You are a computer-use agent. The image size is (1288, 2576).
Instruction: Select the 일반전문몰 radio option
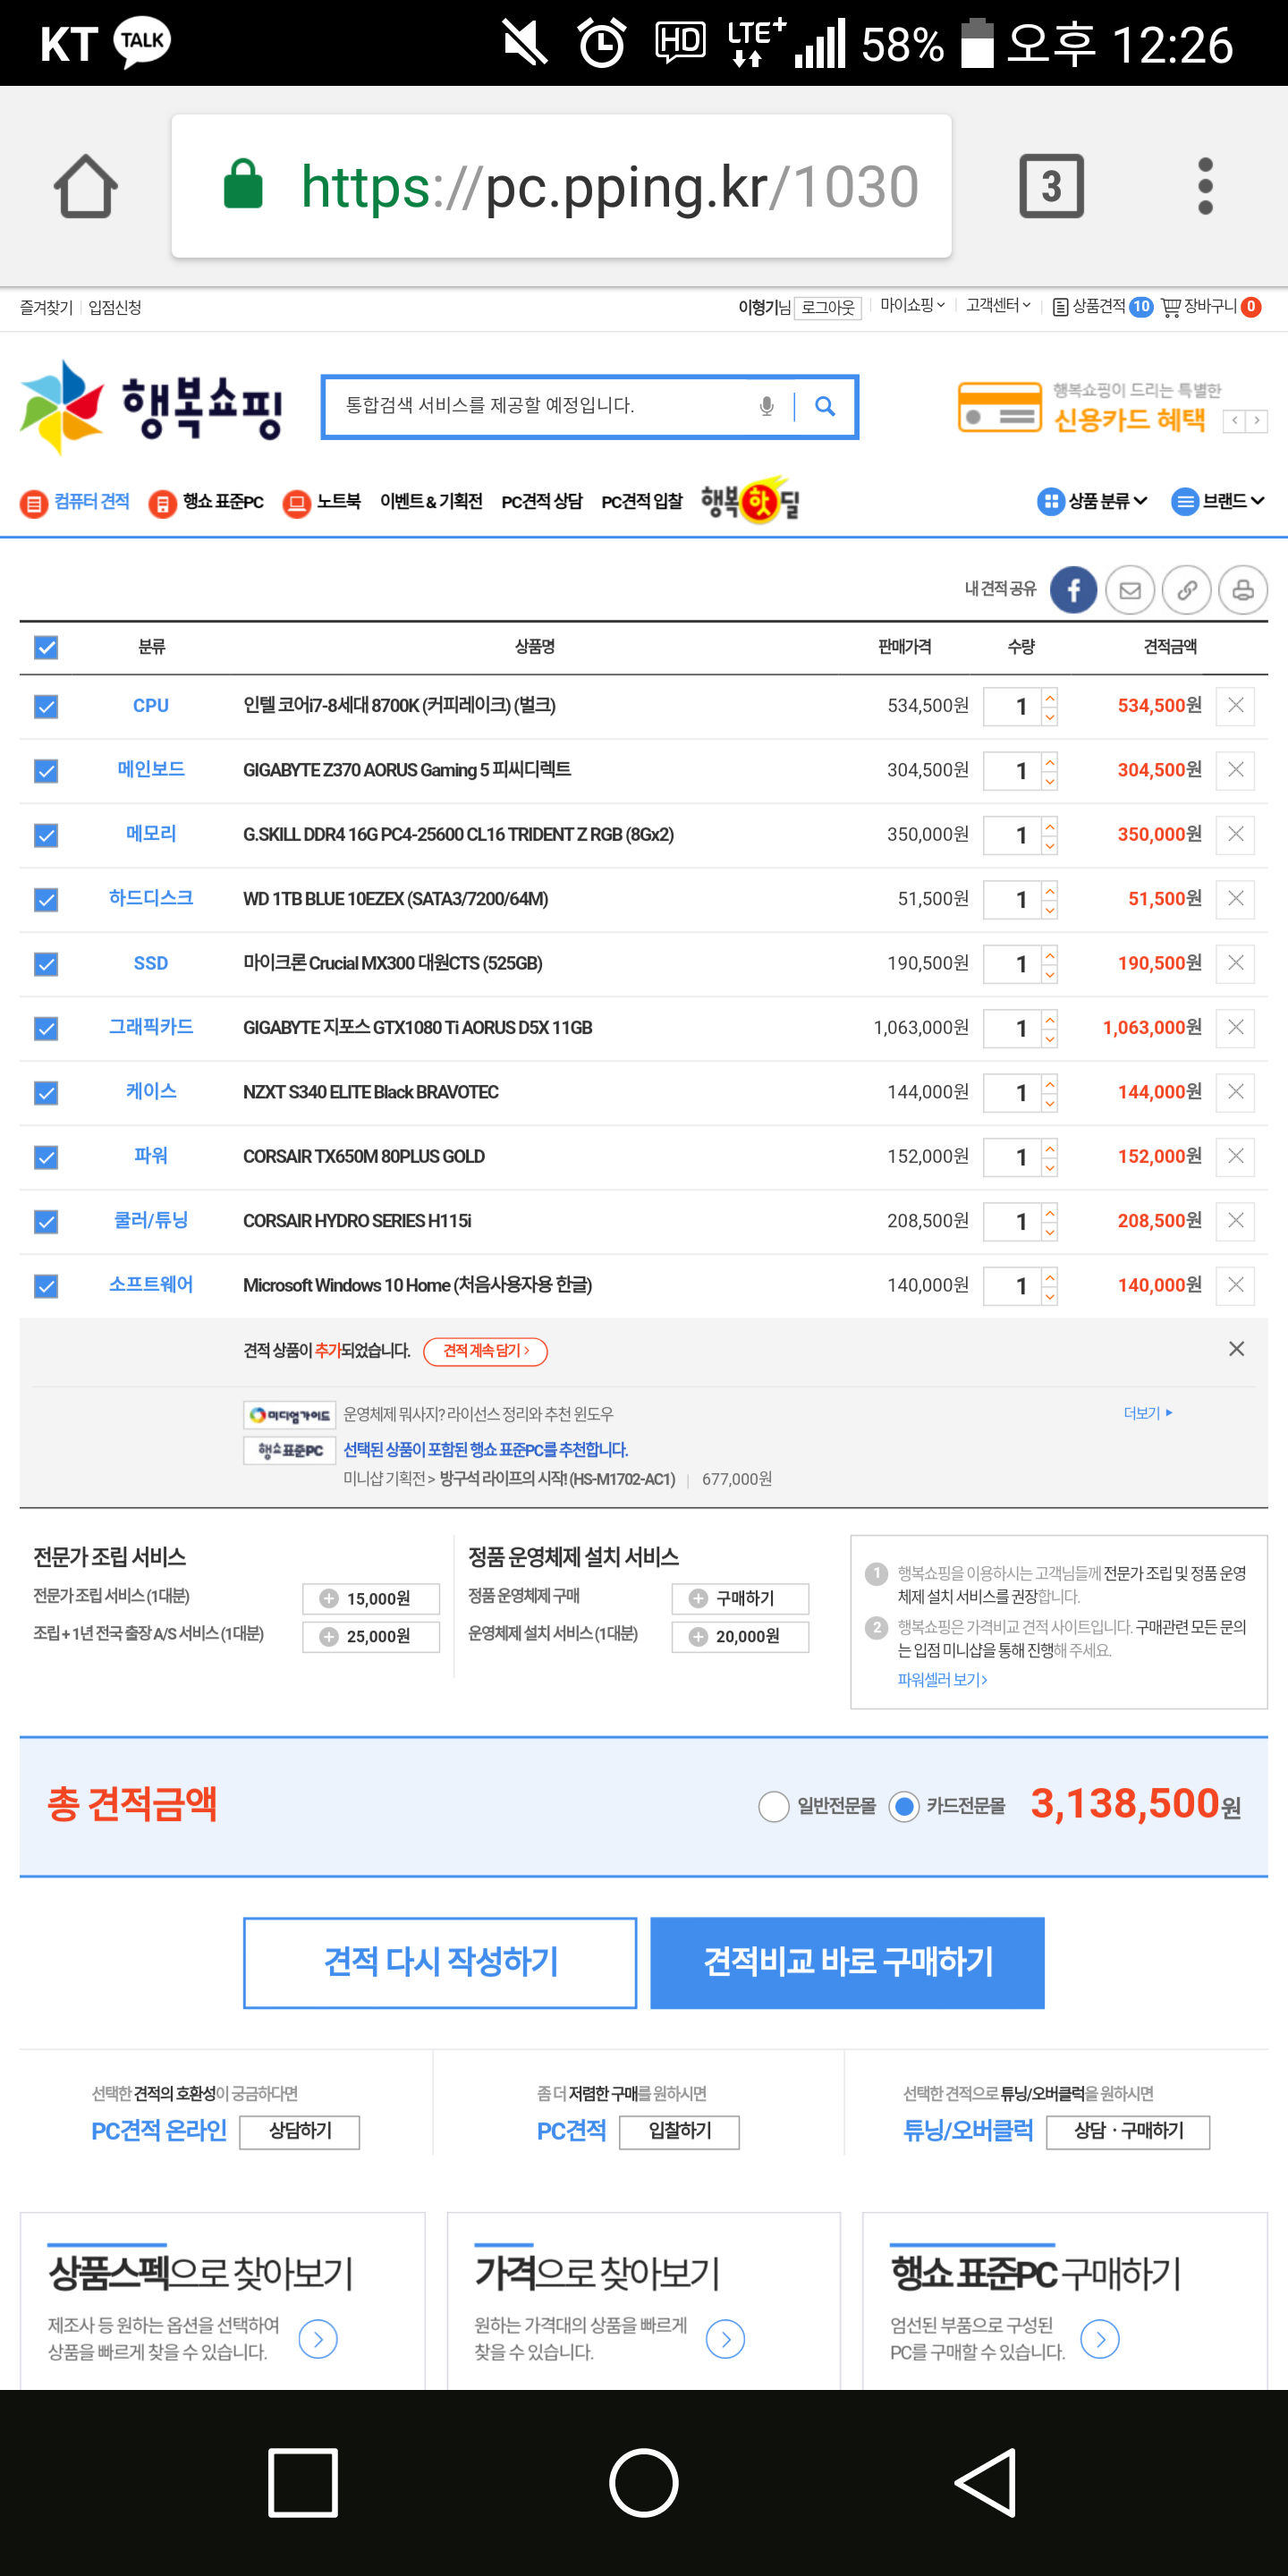point(773,1806)
